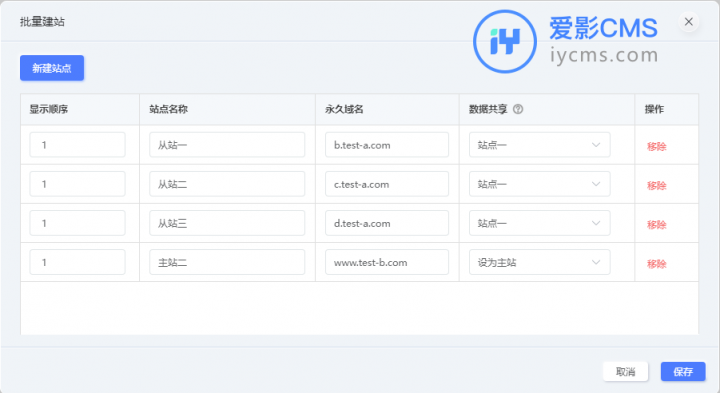Edit the domain field www.test-b.com

[x=387, y=262]
